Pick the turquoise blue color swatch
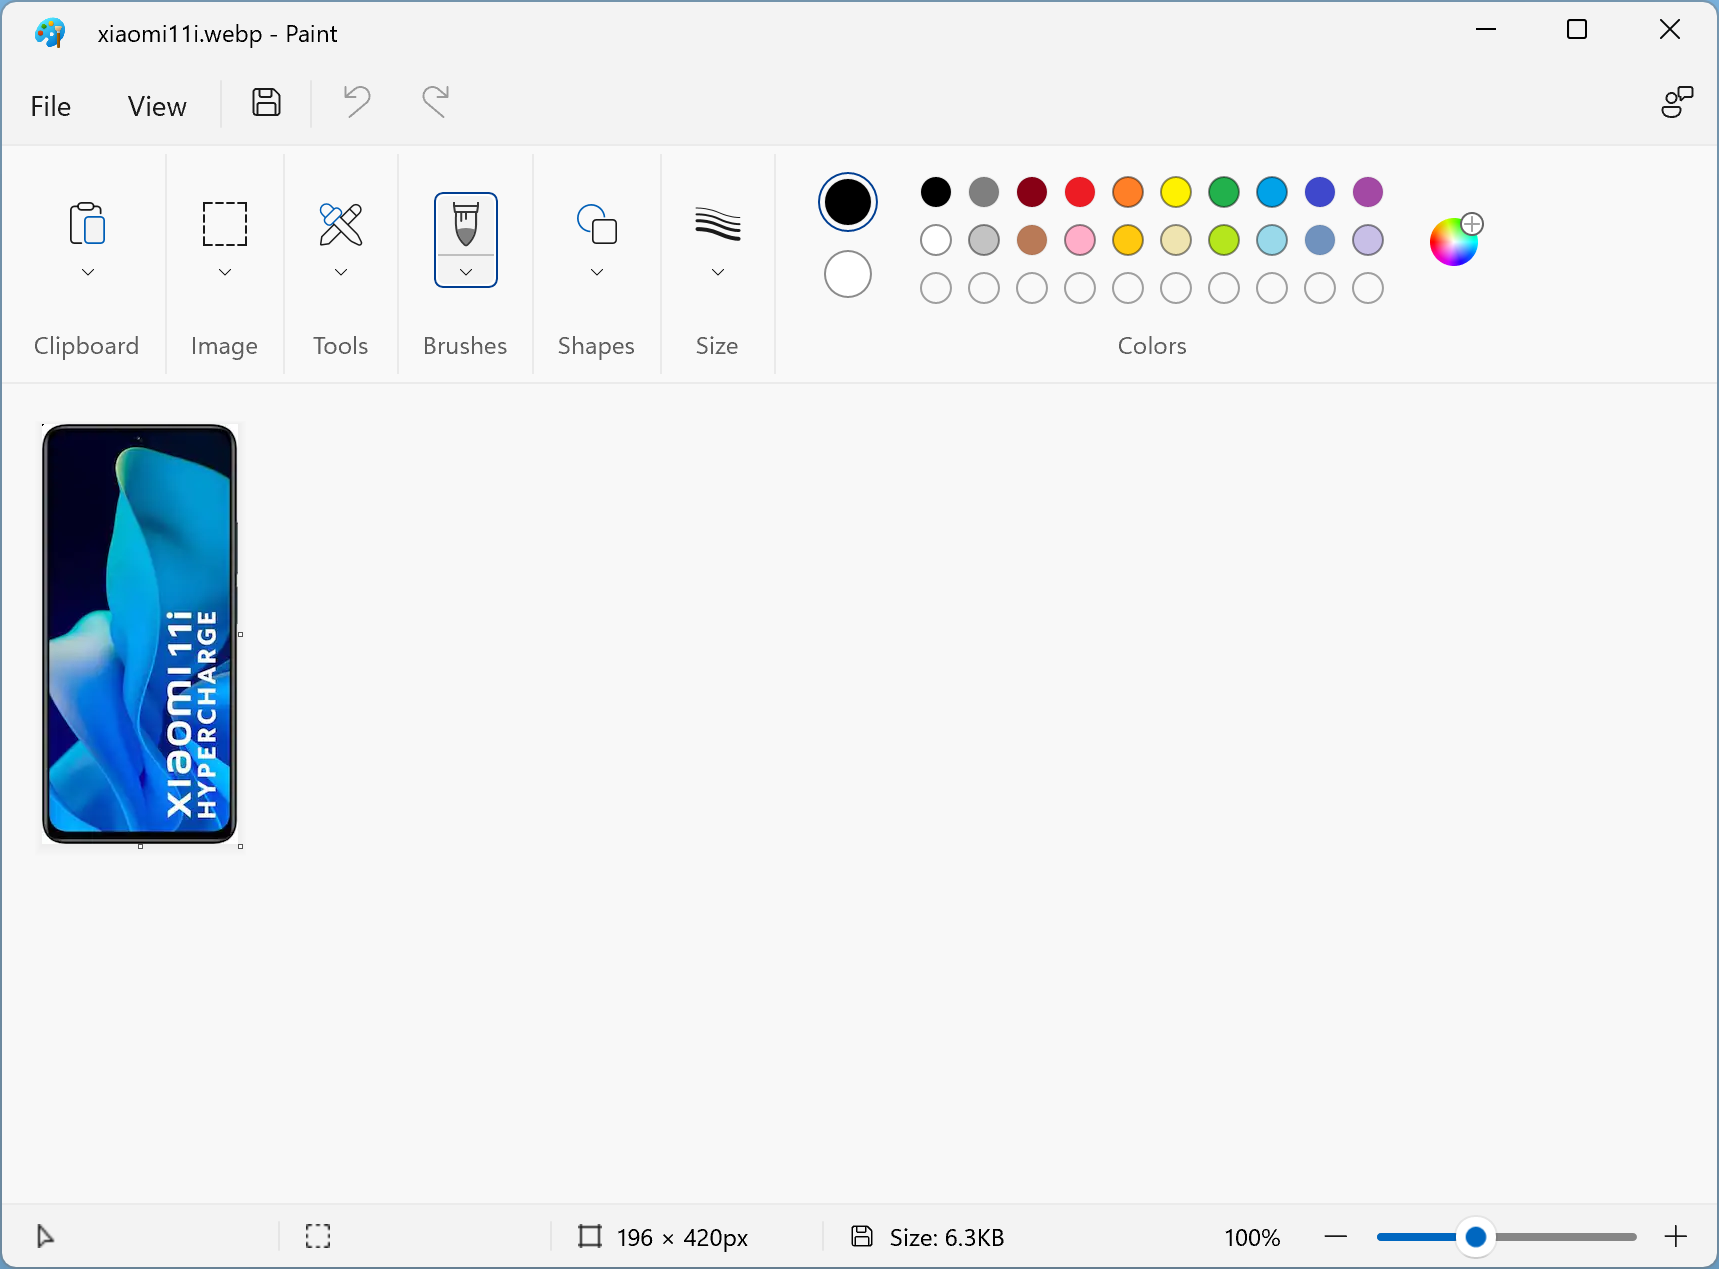The image size is (1719, 1269). click(1272, 192)
